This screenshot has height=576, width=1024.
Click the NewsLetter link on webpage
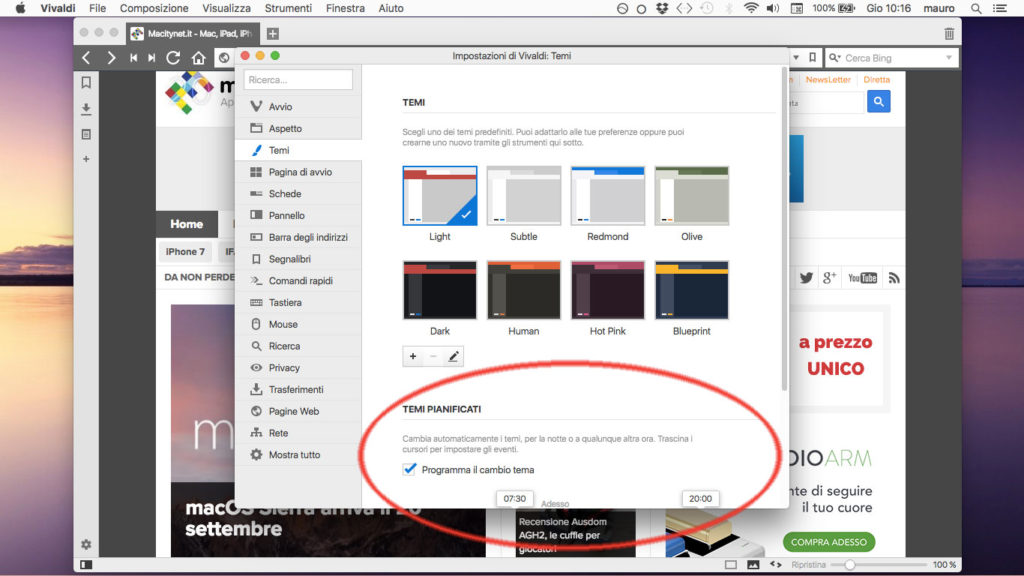(827, 80)
